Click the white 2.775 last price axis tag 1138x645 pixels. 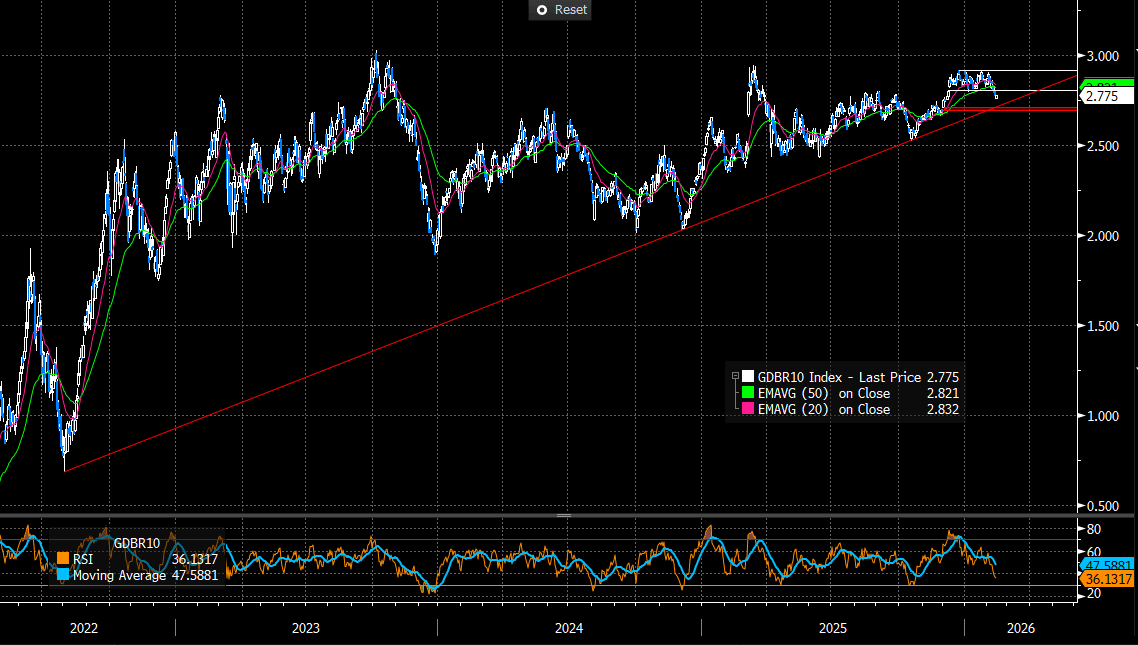[x=1103, y=97]
